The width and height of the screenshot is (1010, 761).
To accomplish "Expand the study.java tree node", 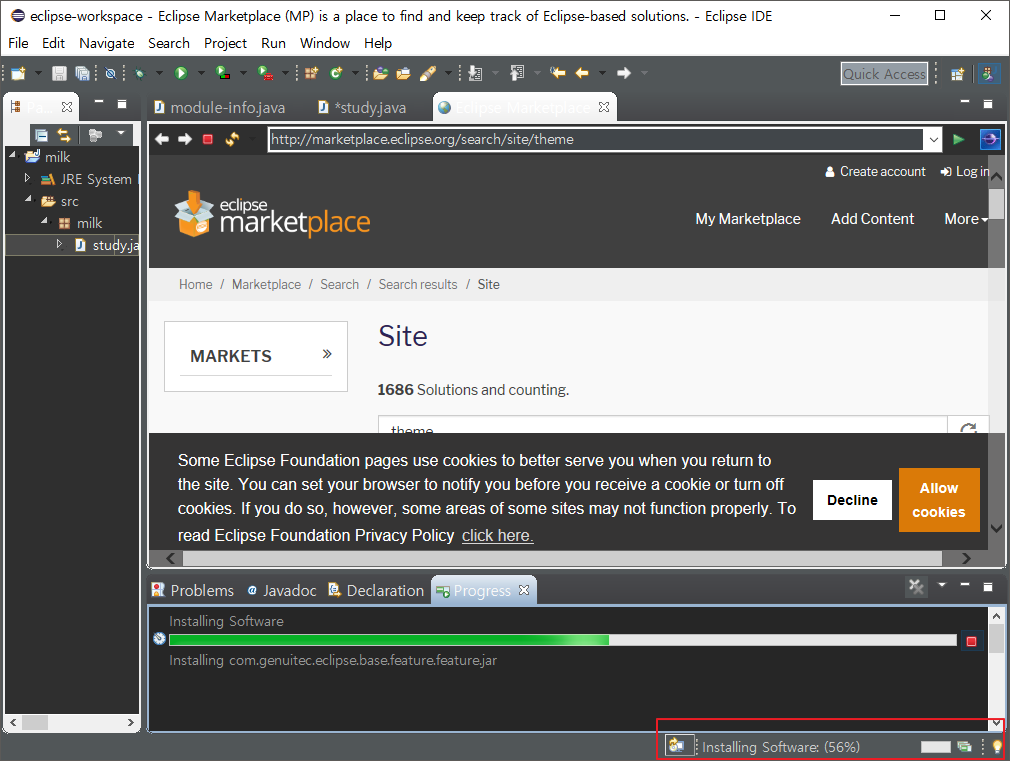I will (59, 244).
